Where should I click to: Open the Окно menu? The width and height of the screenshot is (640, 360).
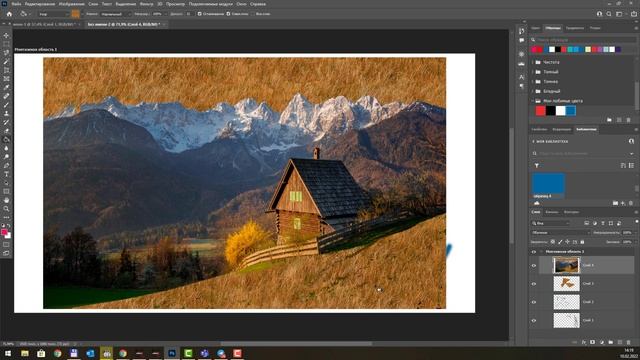[241, 4]
